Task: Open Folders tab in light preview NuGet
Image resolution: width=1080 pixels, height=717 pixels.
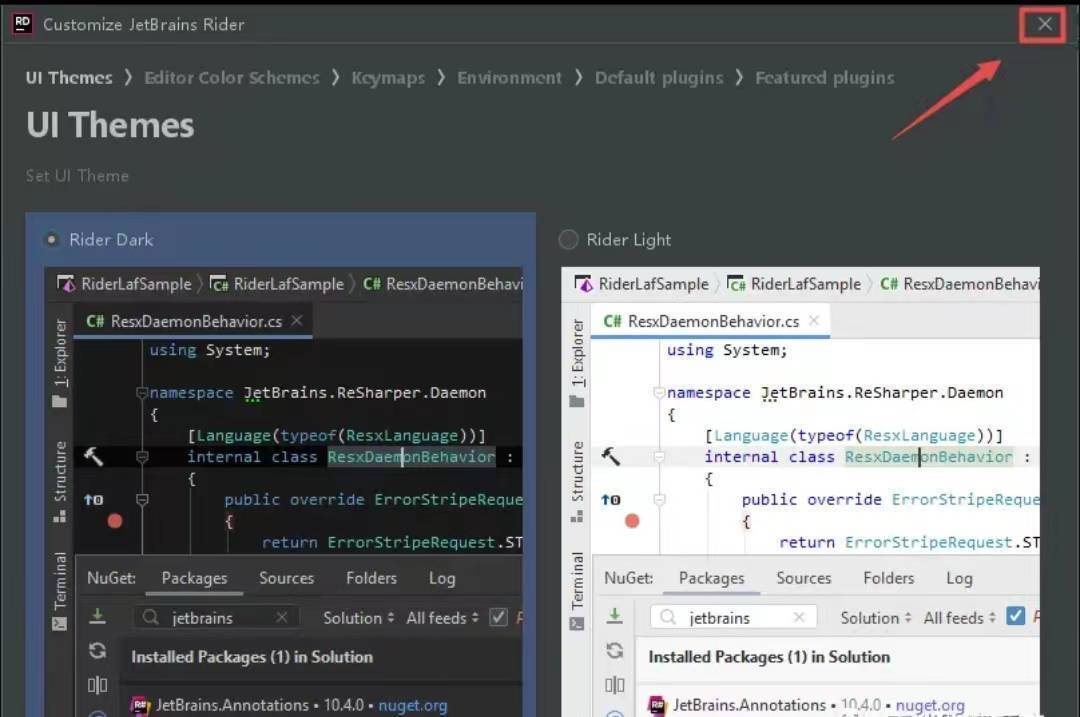Action: tap(889, 578)
